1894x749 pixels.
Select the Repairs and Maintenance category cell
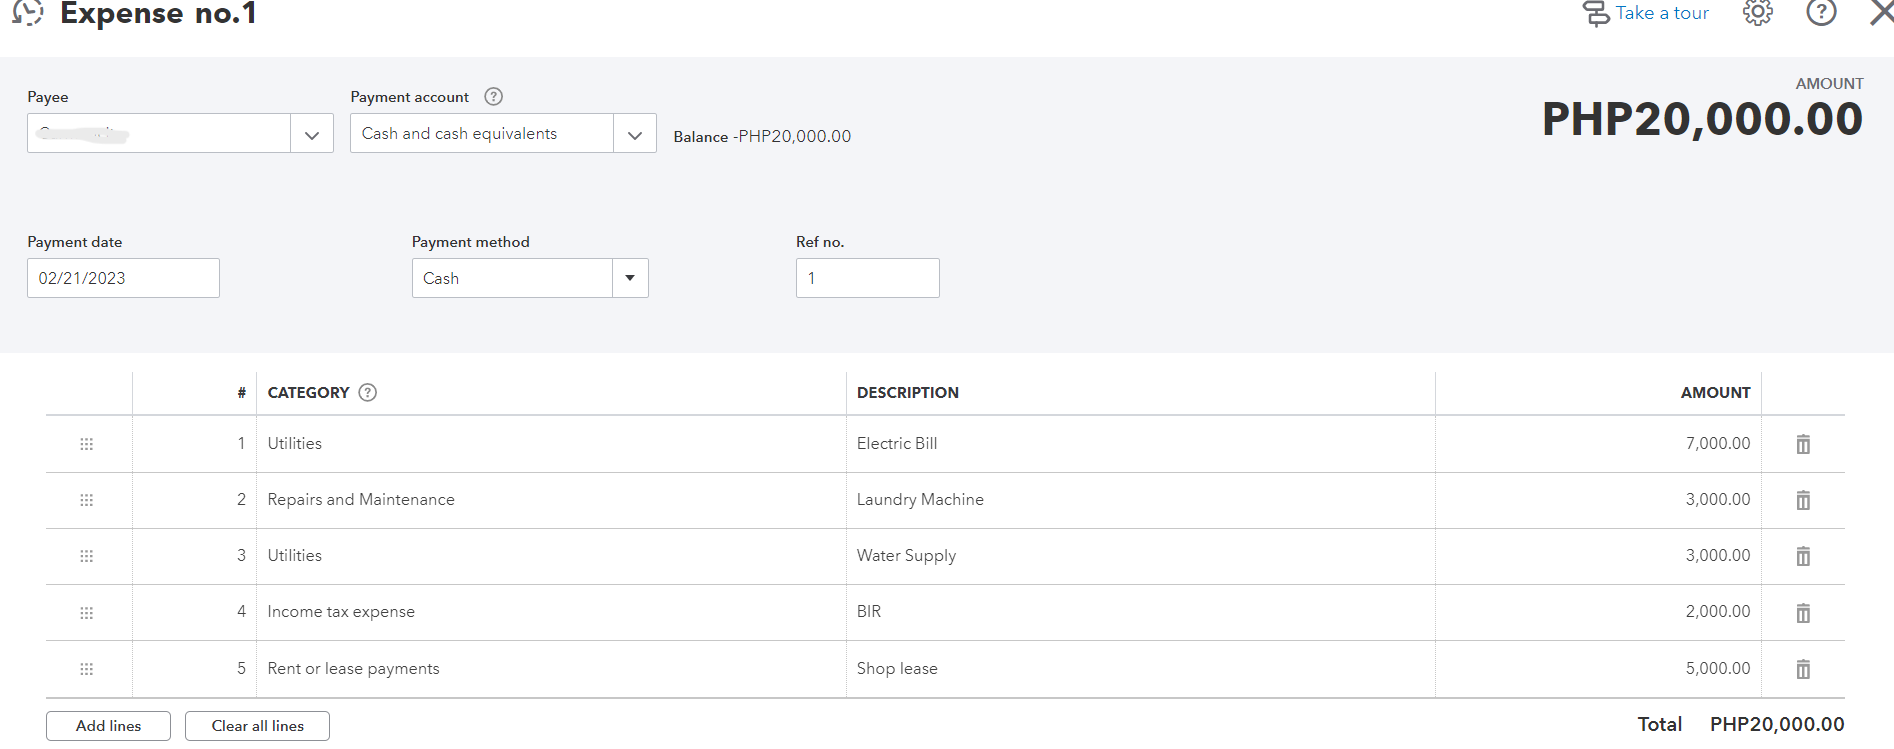pos(361,500)
